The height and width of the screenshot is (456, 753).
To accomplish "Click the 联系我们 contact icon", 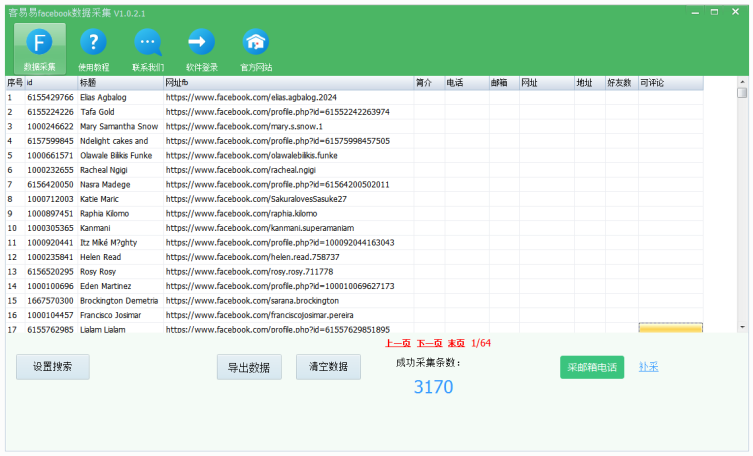I will click(148, 48).
